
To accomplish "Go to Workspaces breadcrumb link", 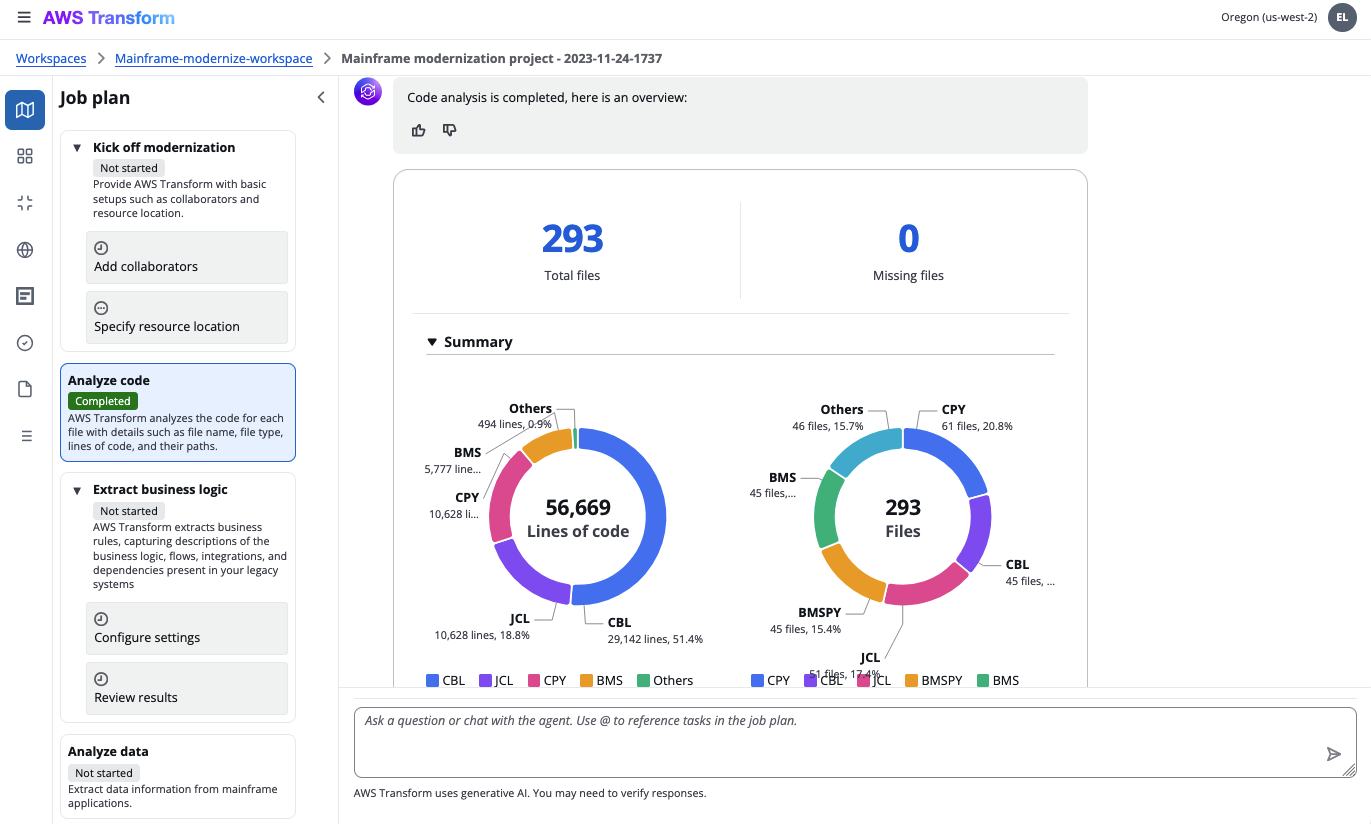I will point(51,59).
